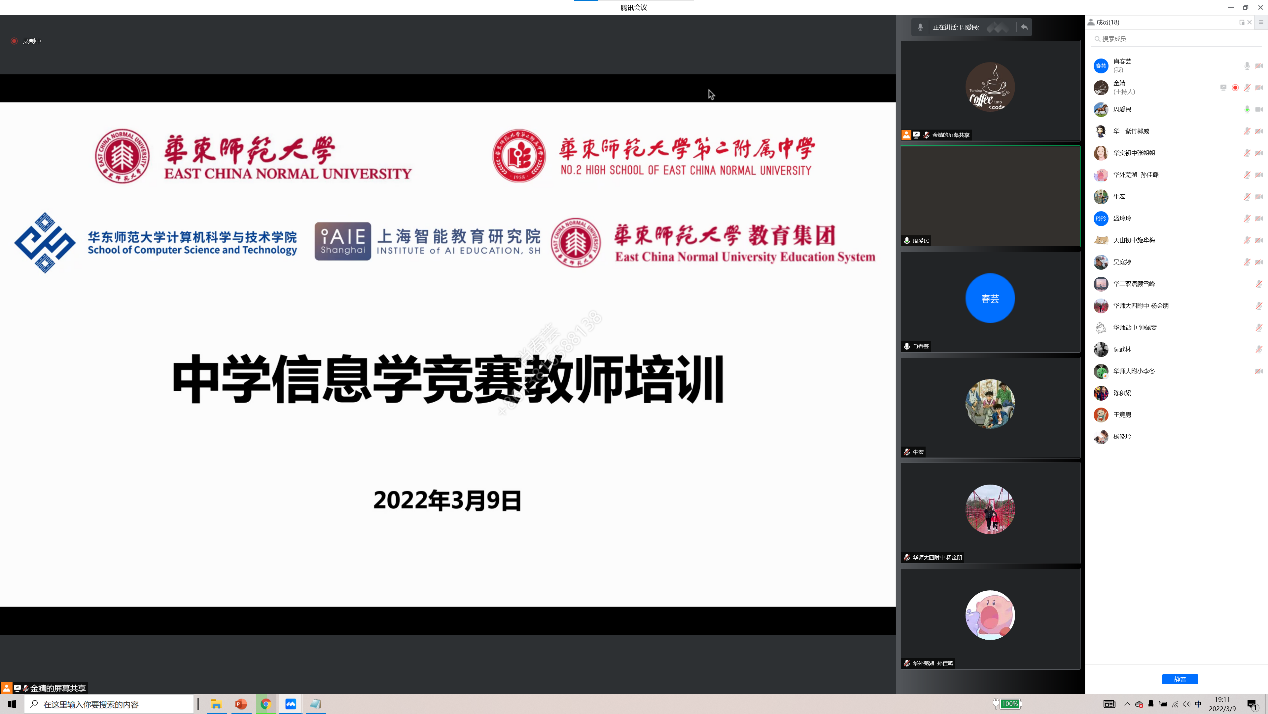The height and width of the screenshot is (714, 1268).
Task: Open Google Chrome from the taskbar
Action: 265,704
